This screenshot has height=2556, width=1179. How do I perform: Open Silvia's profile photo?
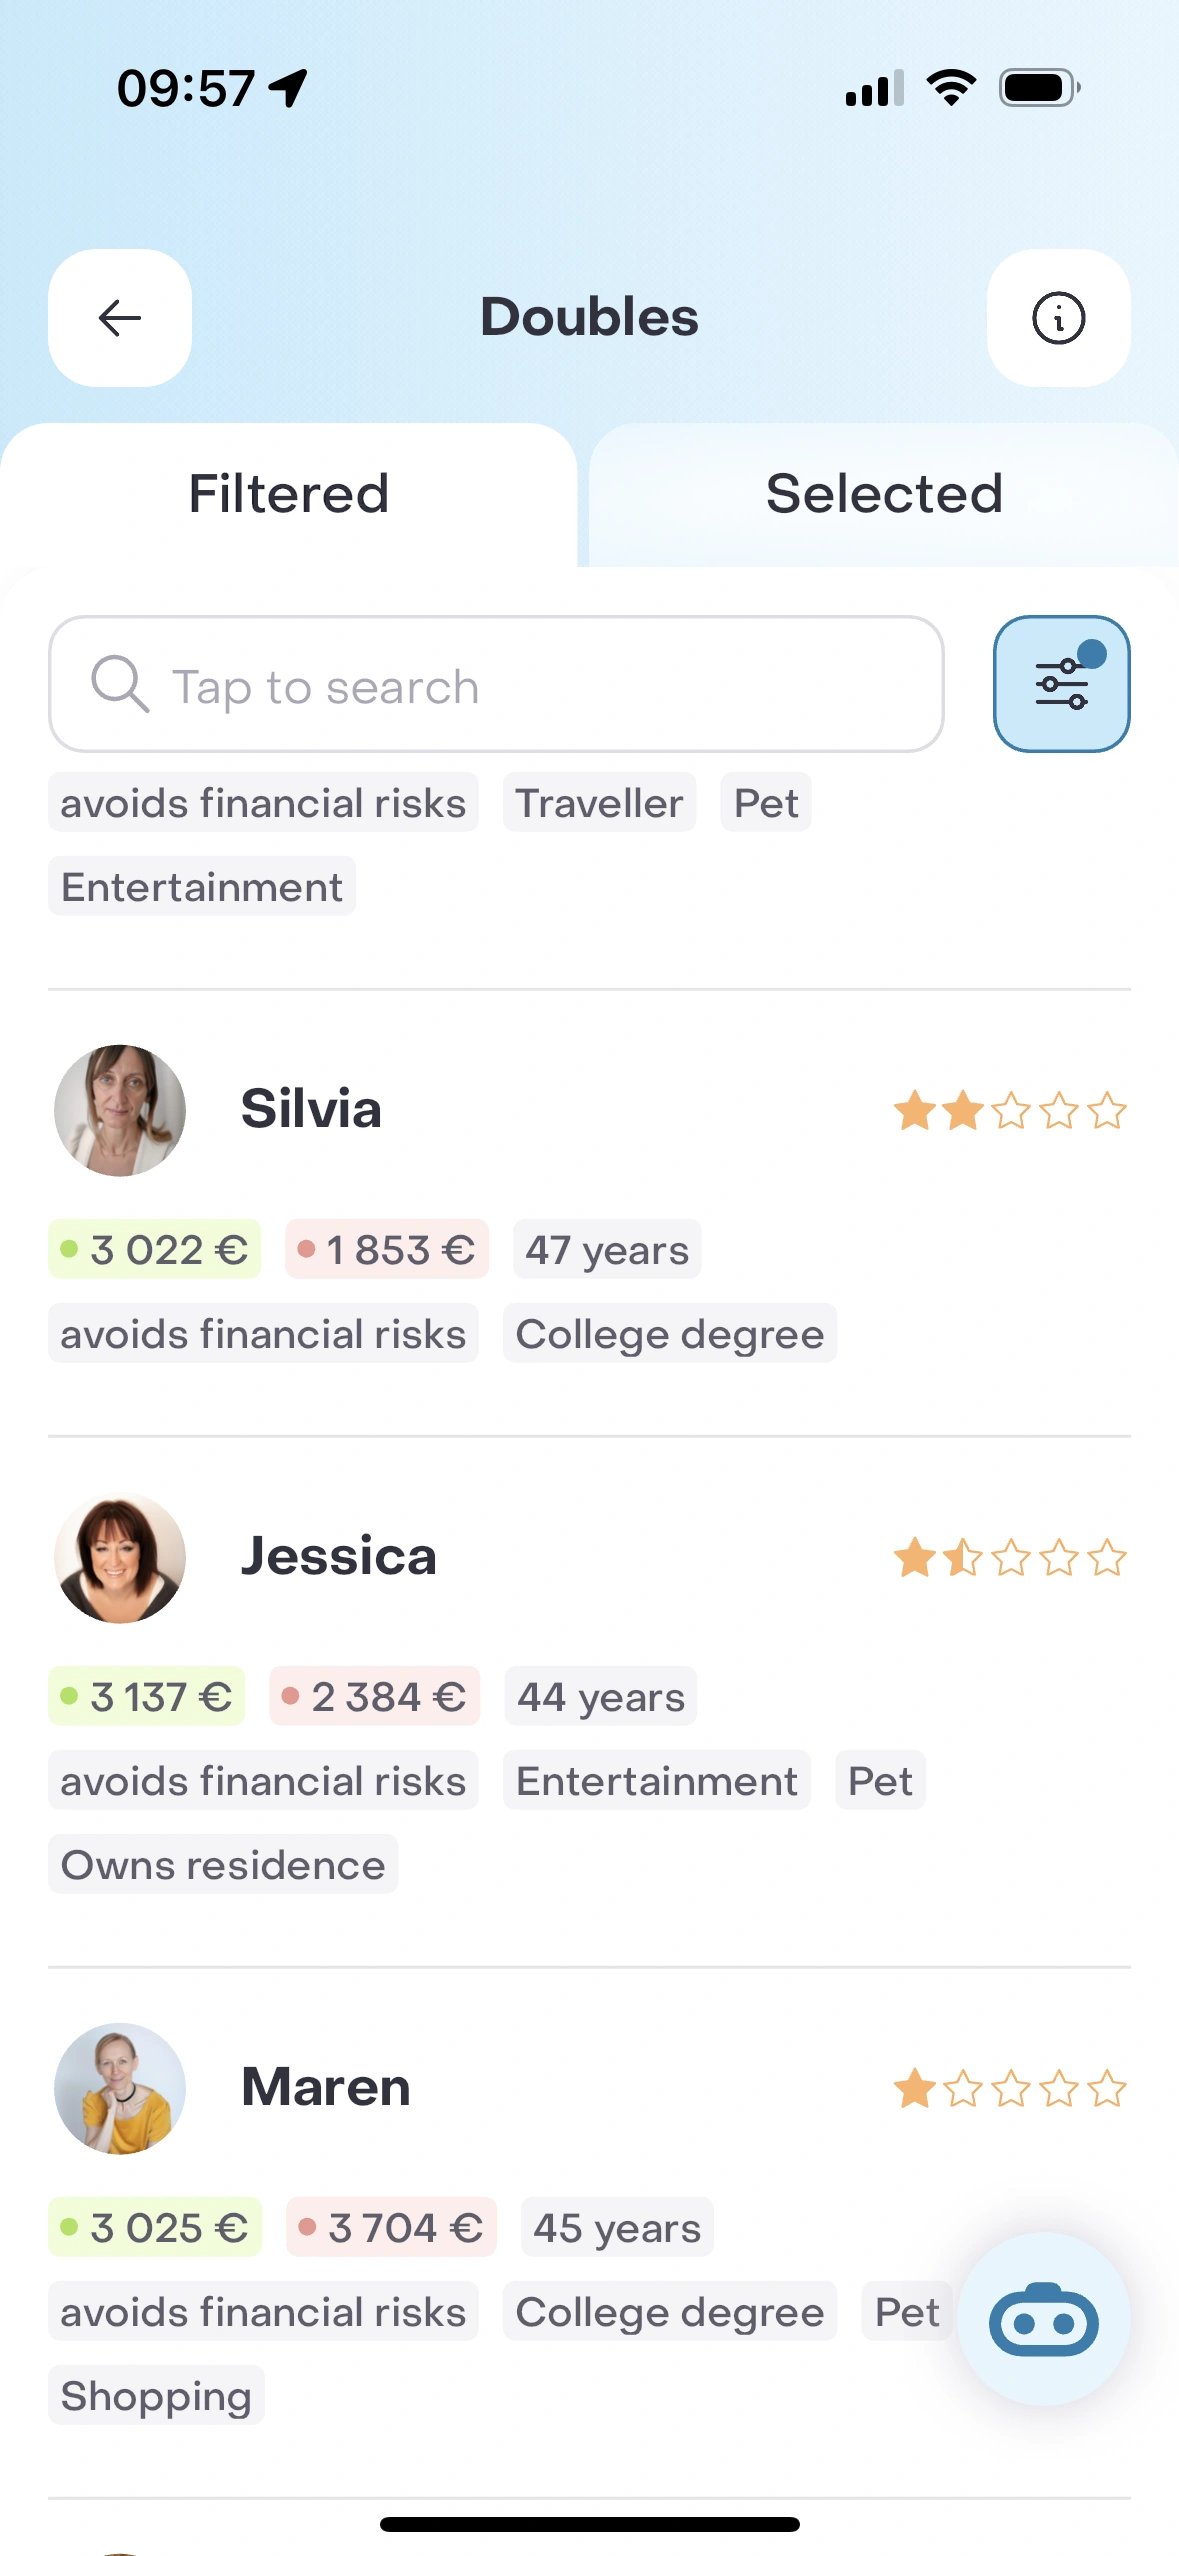(120, 1110)
